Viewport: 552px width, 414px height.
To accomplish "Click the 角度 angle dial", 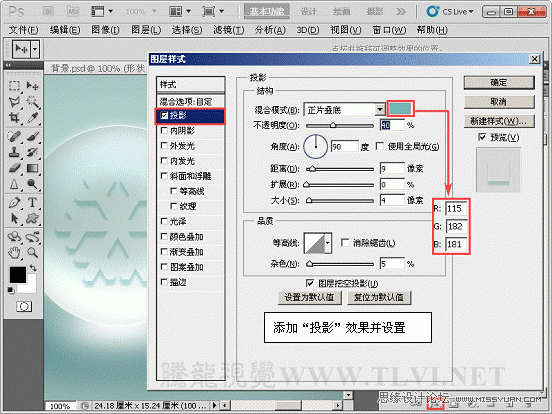I will tap(315, 146).
